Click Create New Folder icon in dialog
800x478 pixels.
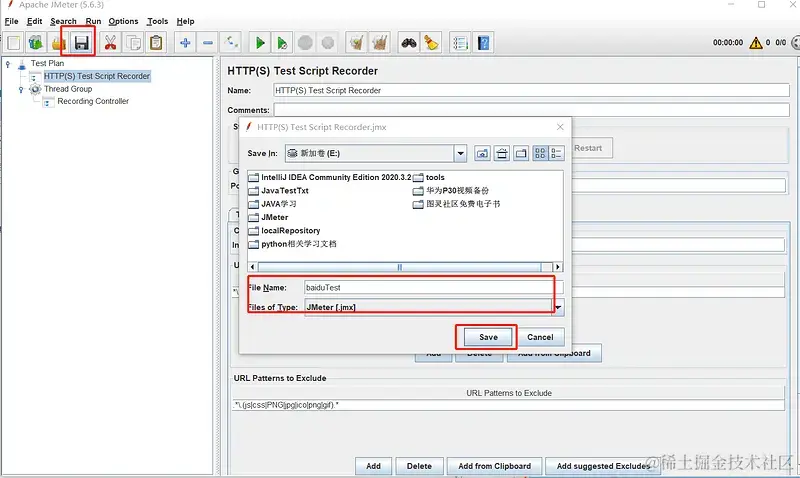521,153
